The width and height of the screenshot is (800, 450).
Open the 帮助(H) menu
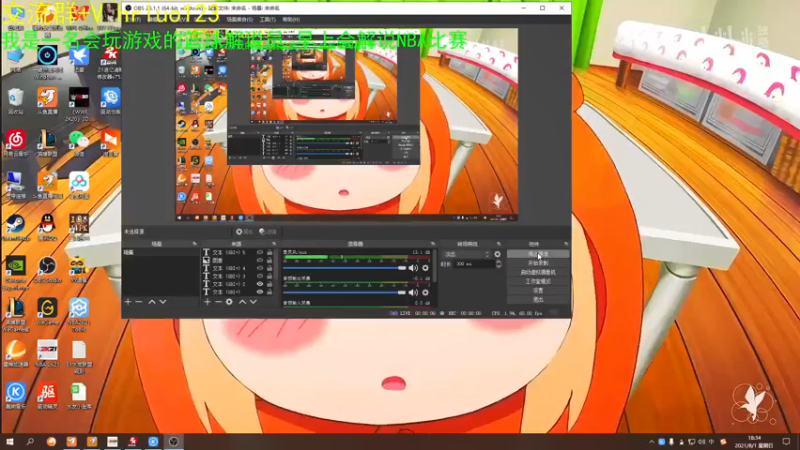click(x=291, y=19)
